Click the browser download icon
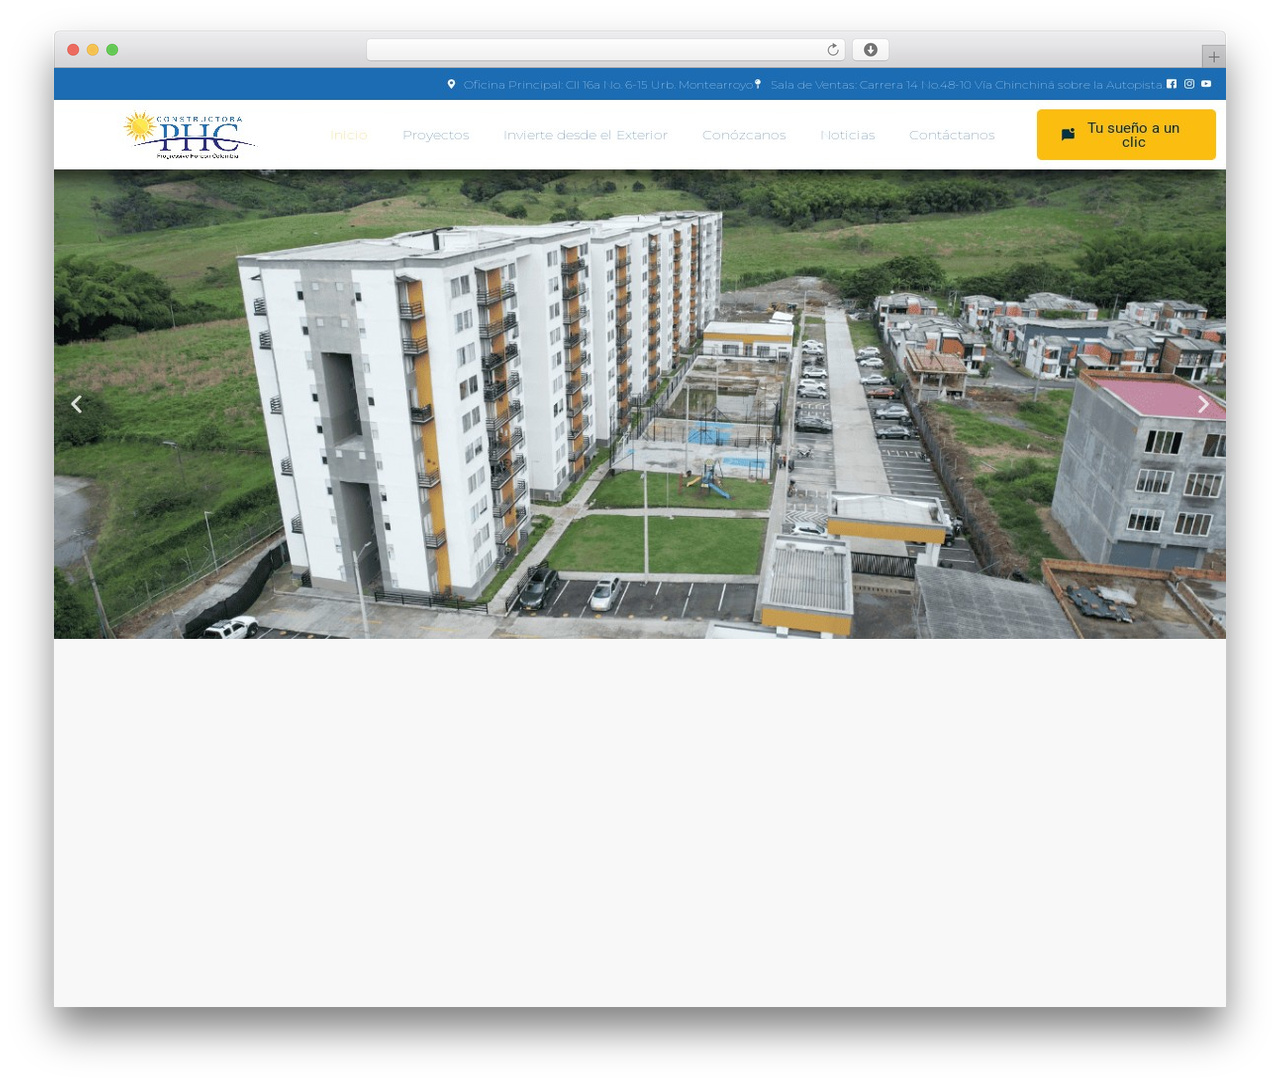This screenshot has width=1280, height=1084. (x=870, y=50)
